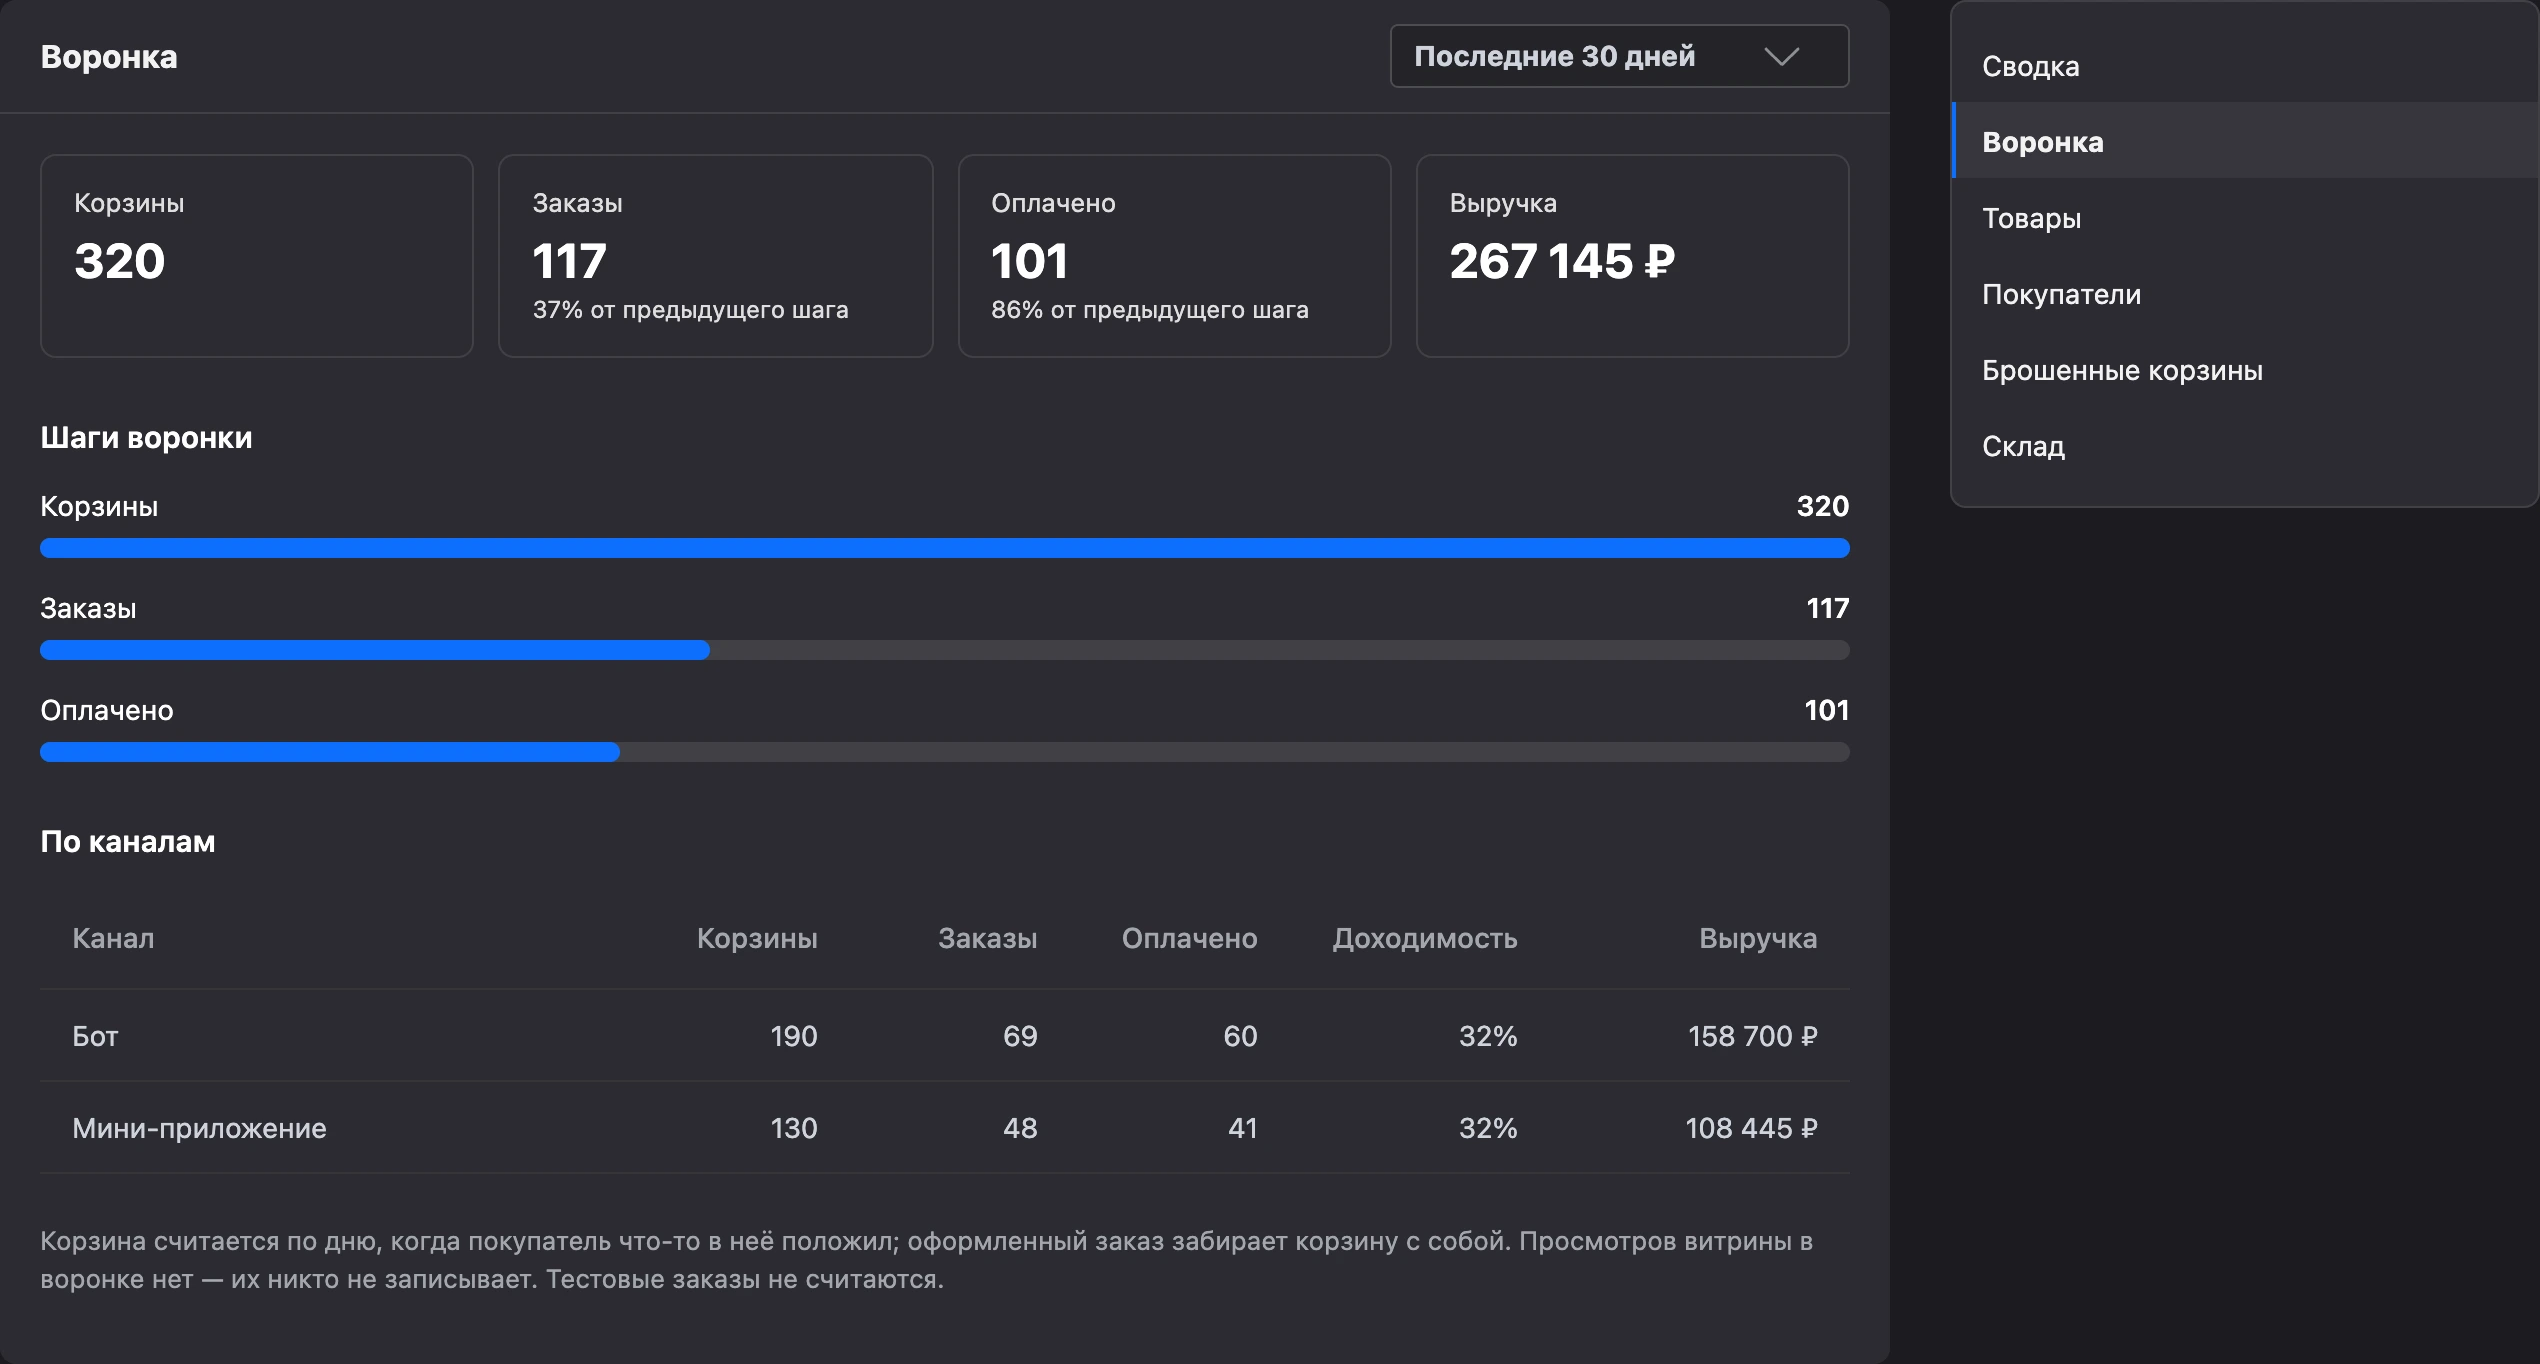Select the Мини-приложение channel row name
Screen dimensions: 2540x1364
point(199,1128)
